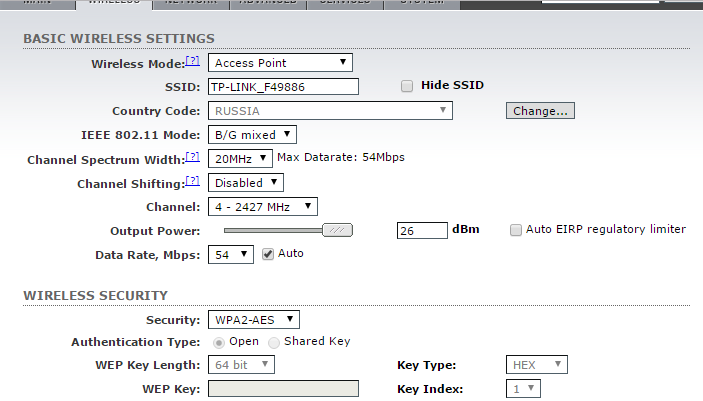Click the Change... country code button
Viewport: 703px width, 401px height.
[x=540, y=111]
